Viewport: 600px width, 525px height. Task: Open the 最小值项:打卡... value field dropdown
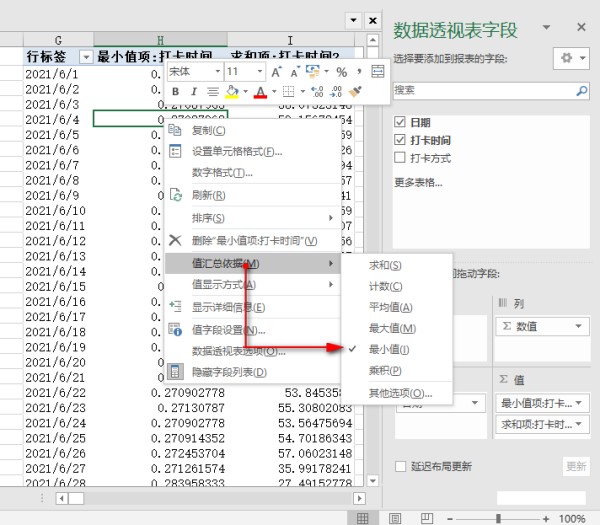pyautogui.click(x=578, y=403)
